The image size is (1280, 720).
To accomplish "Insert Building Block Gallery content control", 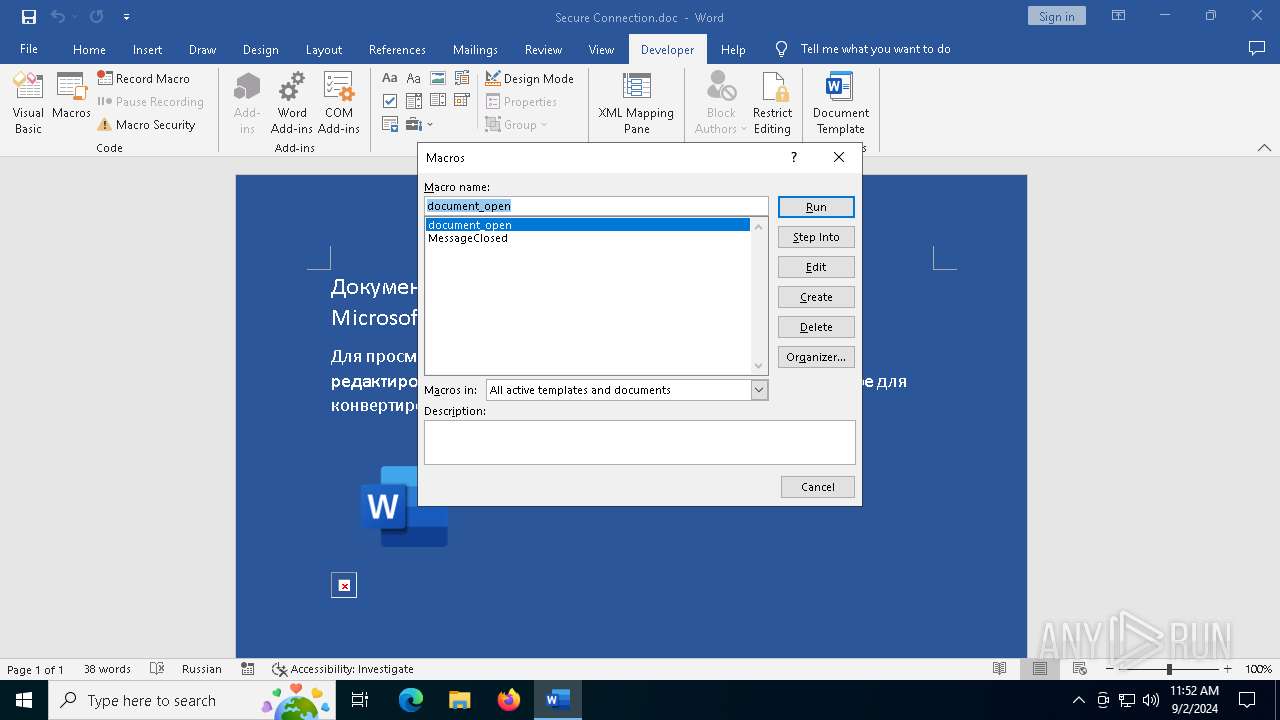I will (462, 78).
